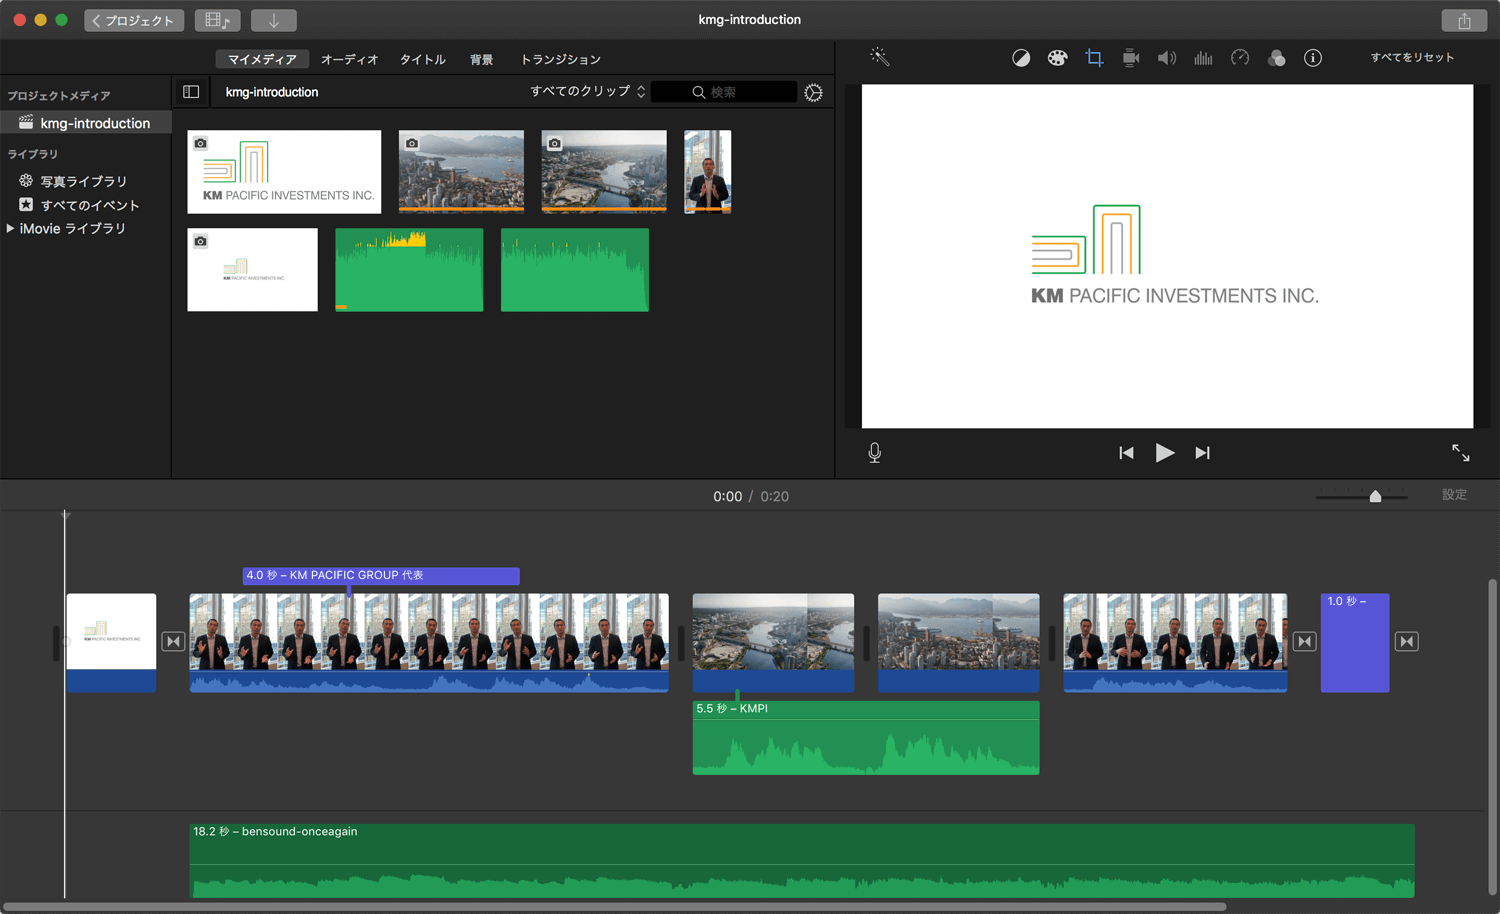Click すべてをリセット button
This screenshot has height=914, width=1500.
click(x=1412, y=57)
